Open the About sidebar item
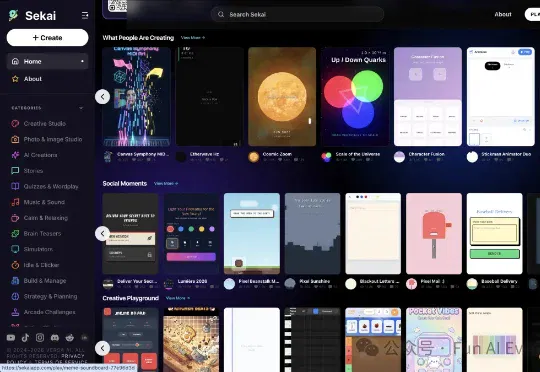The image size is (540, 372). [x=48, y=79]
